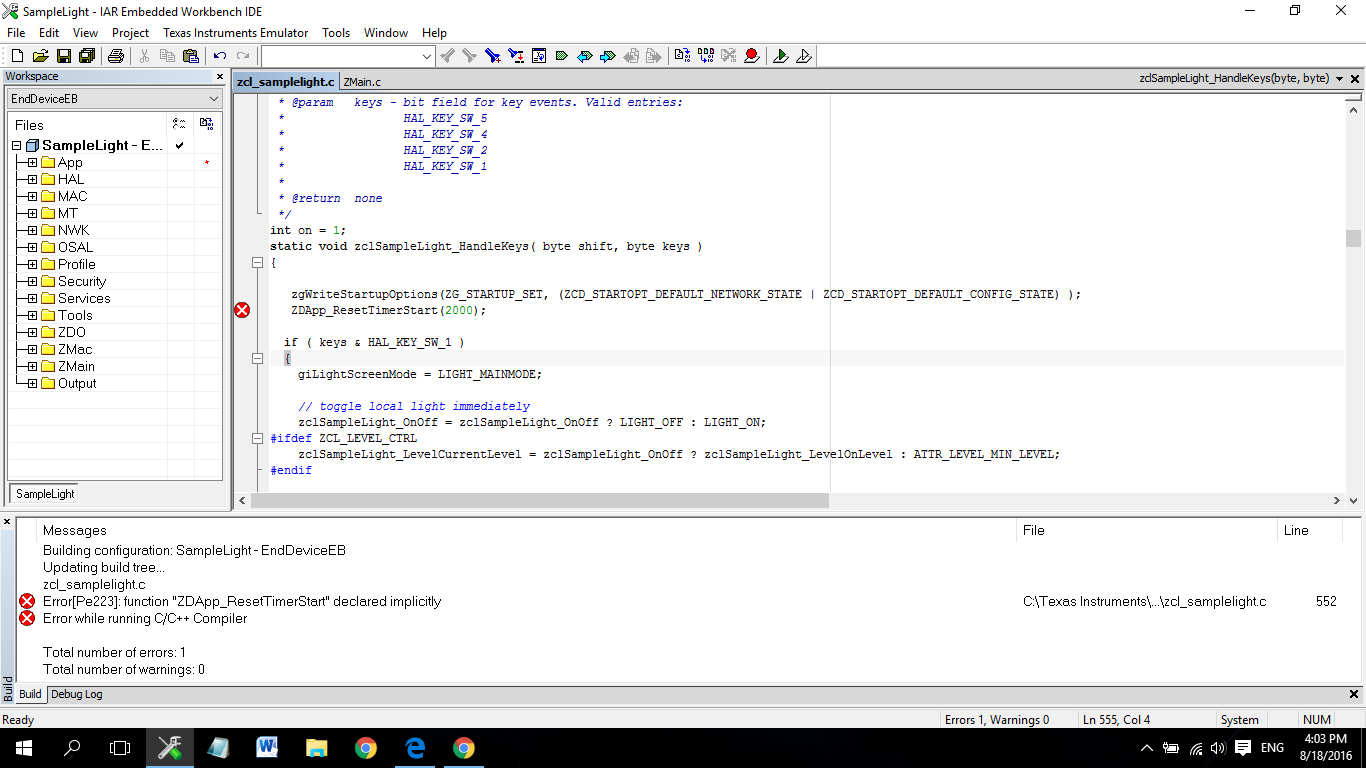
Task: Close the Workspace panel
Action: tap(220, 77)
